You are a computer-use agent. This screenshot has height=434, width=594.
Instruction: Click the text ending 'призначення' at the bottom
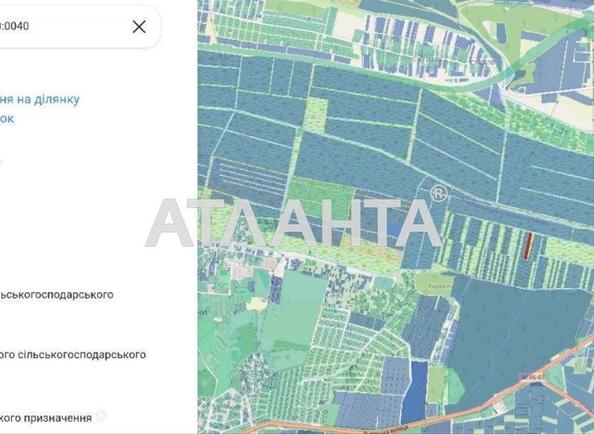point(46,418)
